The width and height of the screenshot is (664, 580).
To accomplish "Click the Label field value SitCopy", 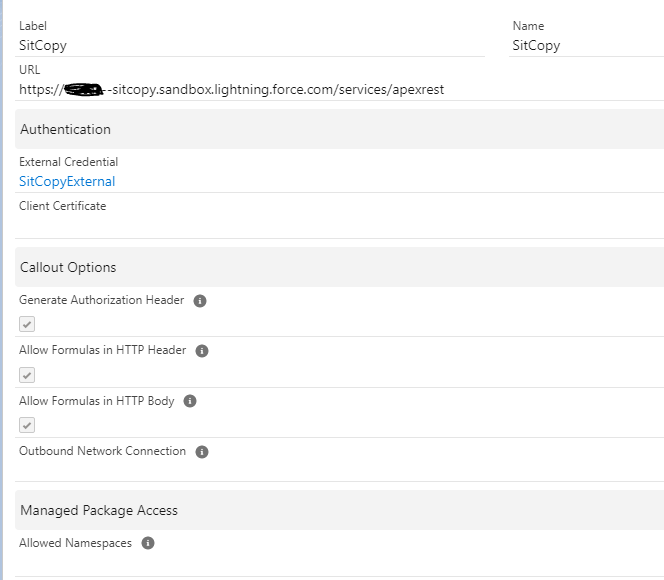I will [43, 45].
